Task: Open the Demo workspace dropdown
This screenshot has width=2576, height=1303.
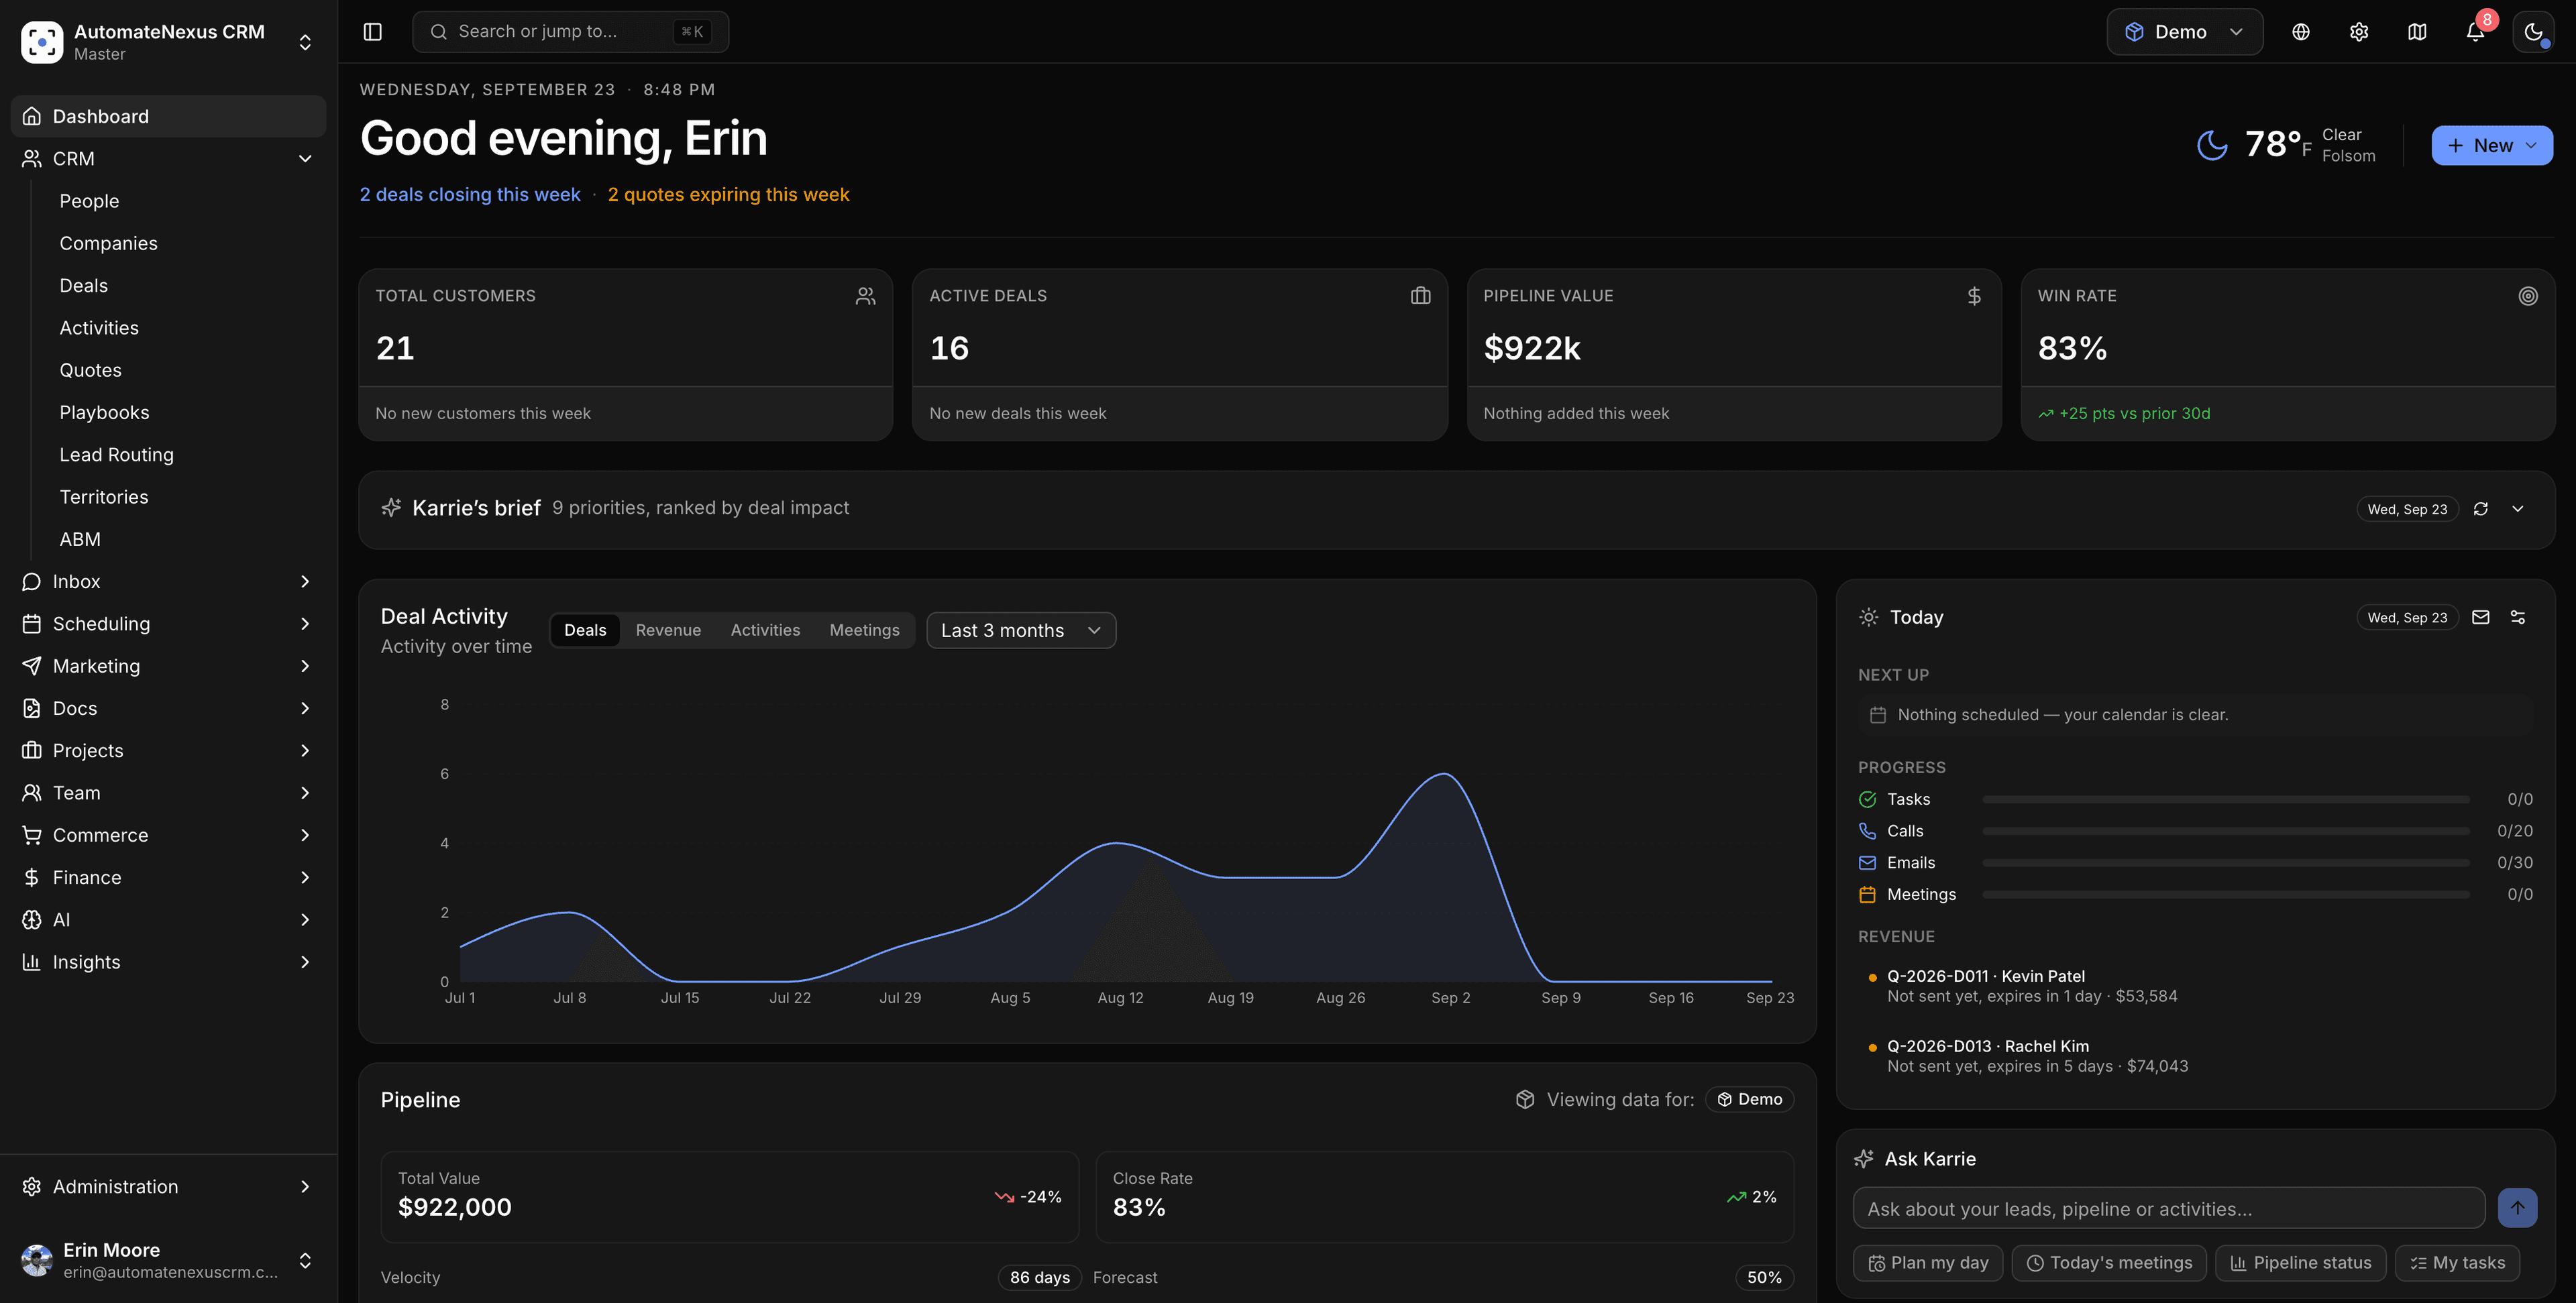Action: click(x=2184, y=32)
